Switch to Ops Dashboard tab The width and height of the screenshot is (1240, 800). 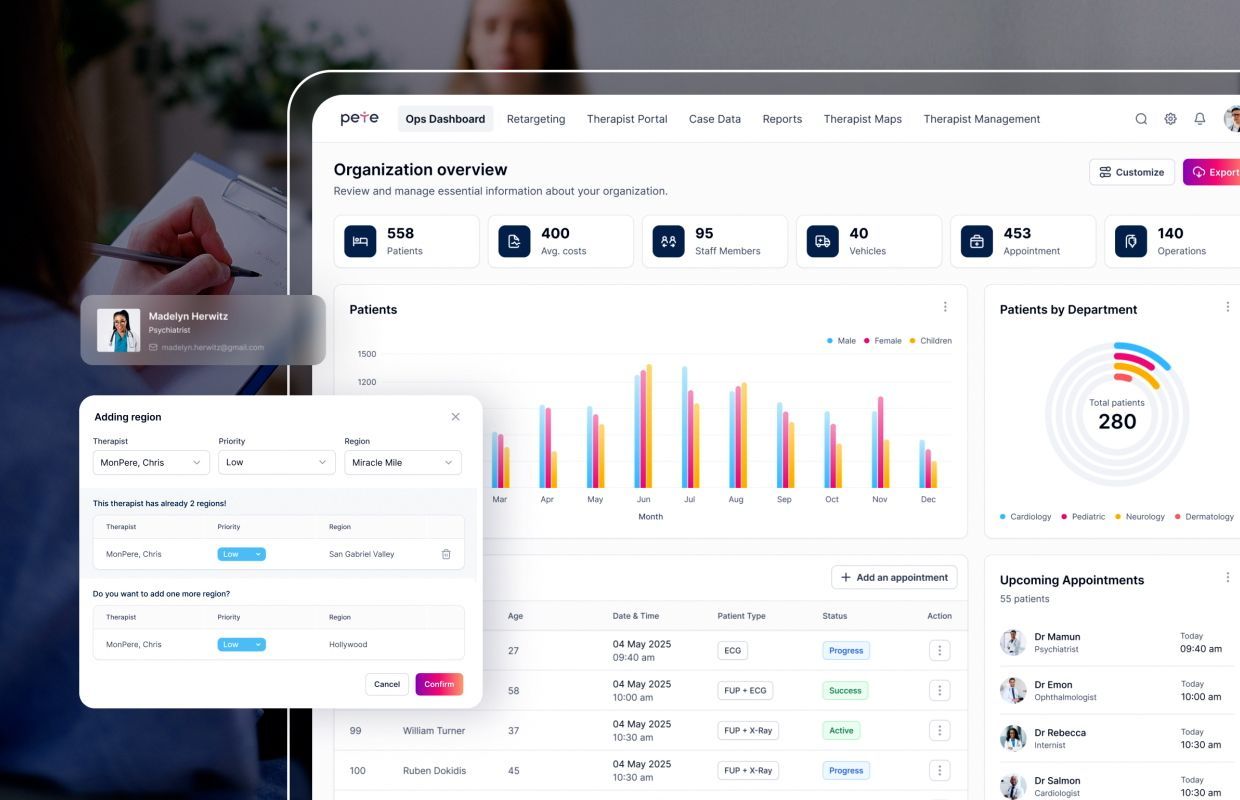445,119
